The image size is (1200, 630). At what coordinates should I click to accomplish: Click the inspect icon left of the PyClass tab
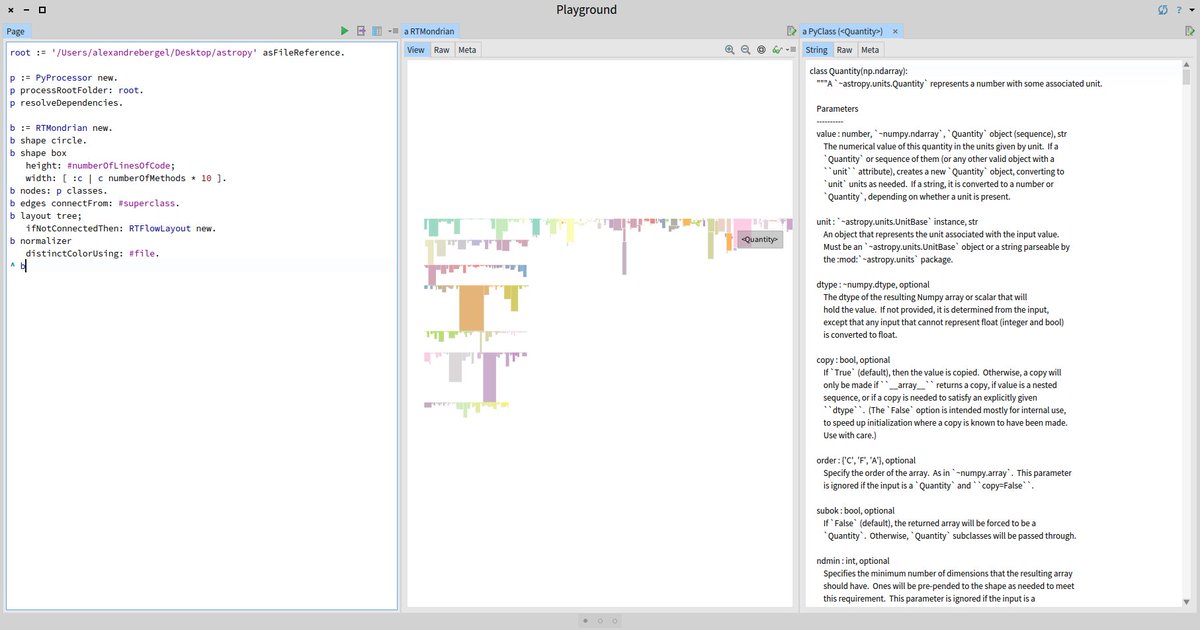click(791, 31)
